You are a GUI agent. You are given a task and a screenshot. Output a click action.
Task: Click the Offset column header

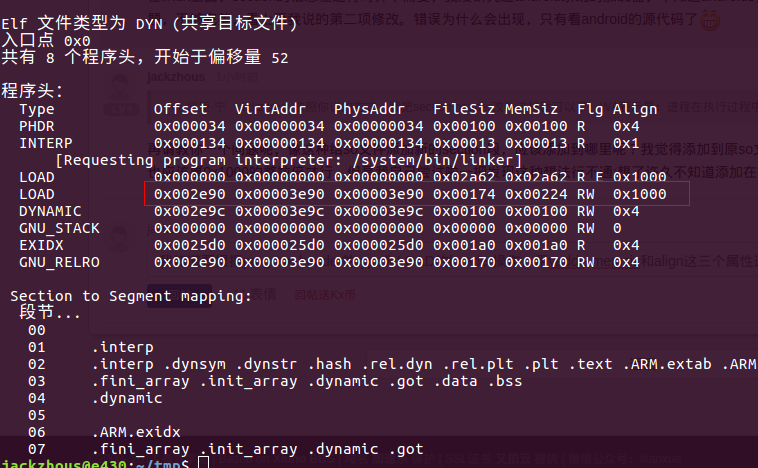(180, 109)
